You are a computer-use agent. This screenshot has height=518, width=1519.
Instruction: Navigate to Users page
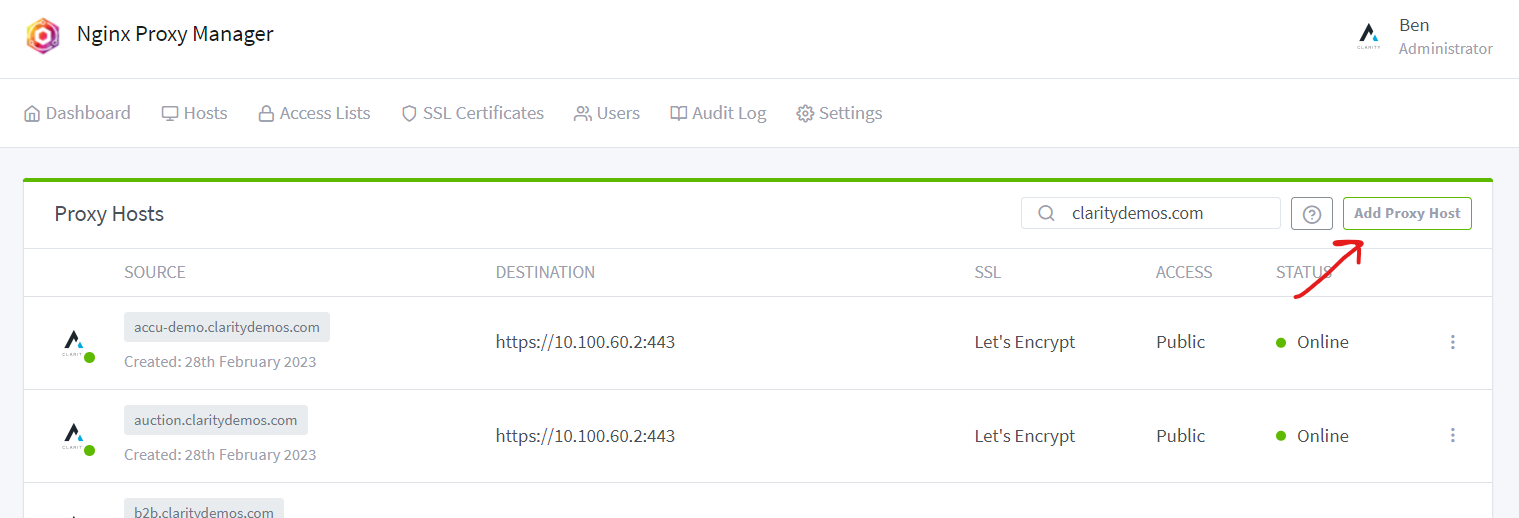coord(607,113)
